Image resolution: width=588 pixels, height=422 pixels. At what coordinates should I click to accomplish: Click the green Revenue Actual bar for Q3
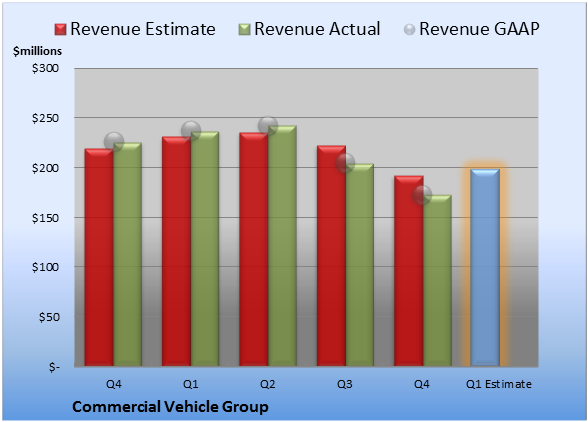pos(360,265)
